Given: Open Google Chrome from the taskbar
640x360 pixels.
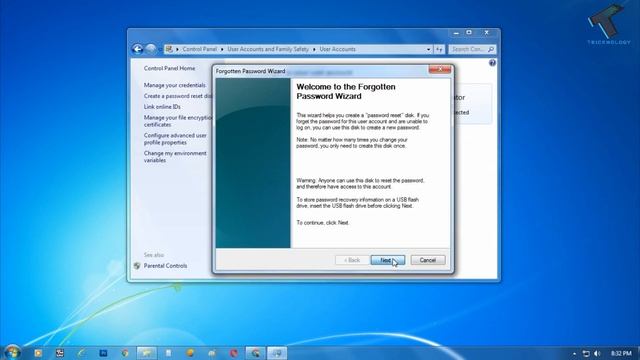Looking at the screenshot, I should pos(125,353).
